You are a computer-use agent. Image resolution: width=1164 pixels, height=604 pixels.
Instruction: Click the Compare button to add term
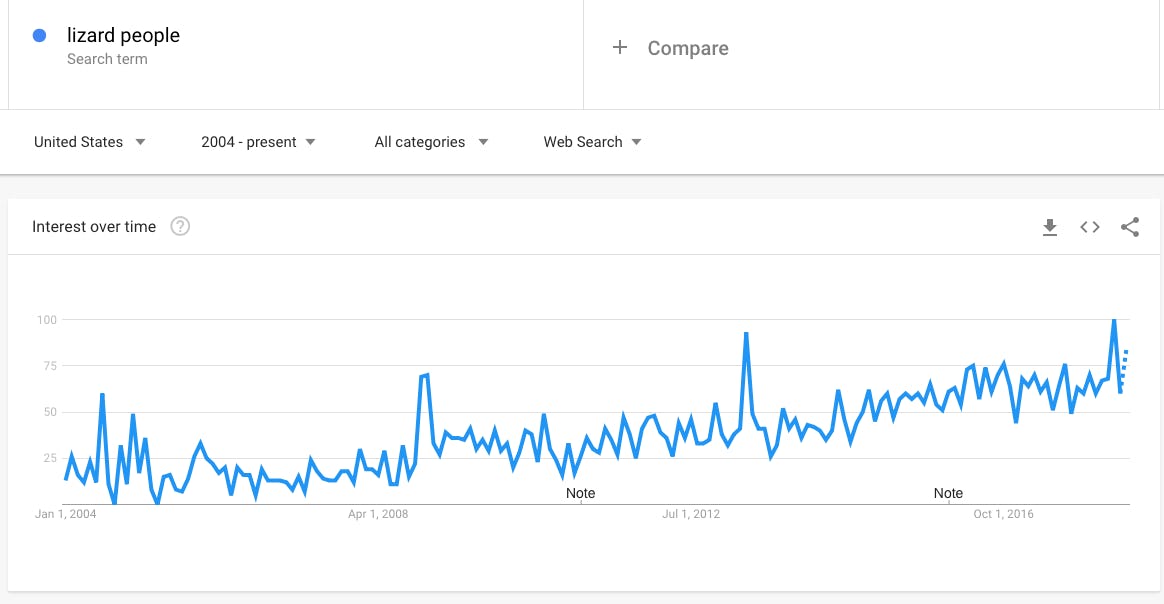(x=687, y=48)
